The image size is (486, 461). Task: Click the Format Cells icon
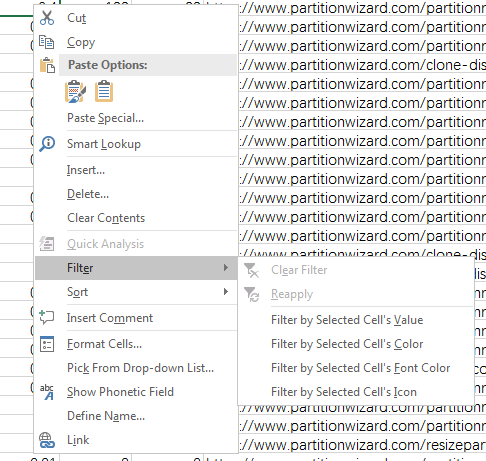pos(47,344)
